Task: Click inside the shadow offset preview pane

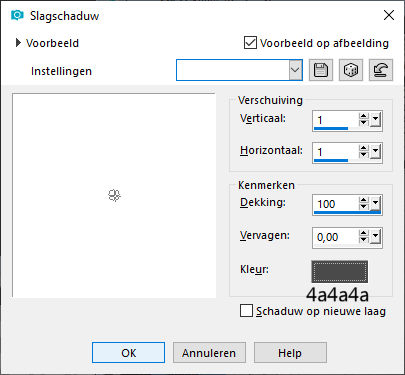Action: [x=114, y=195]
